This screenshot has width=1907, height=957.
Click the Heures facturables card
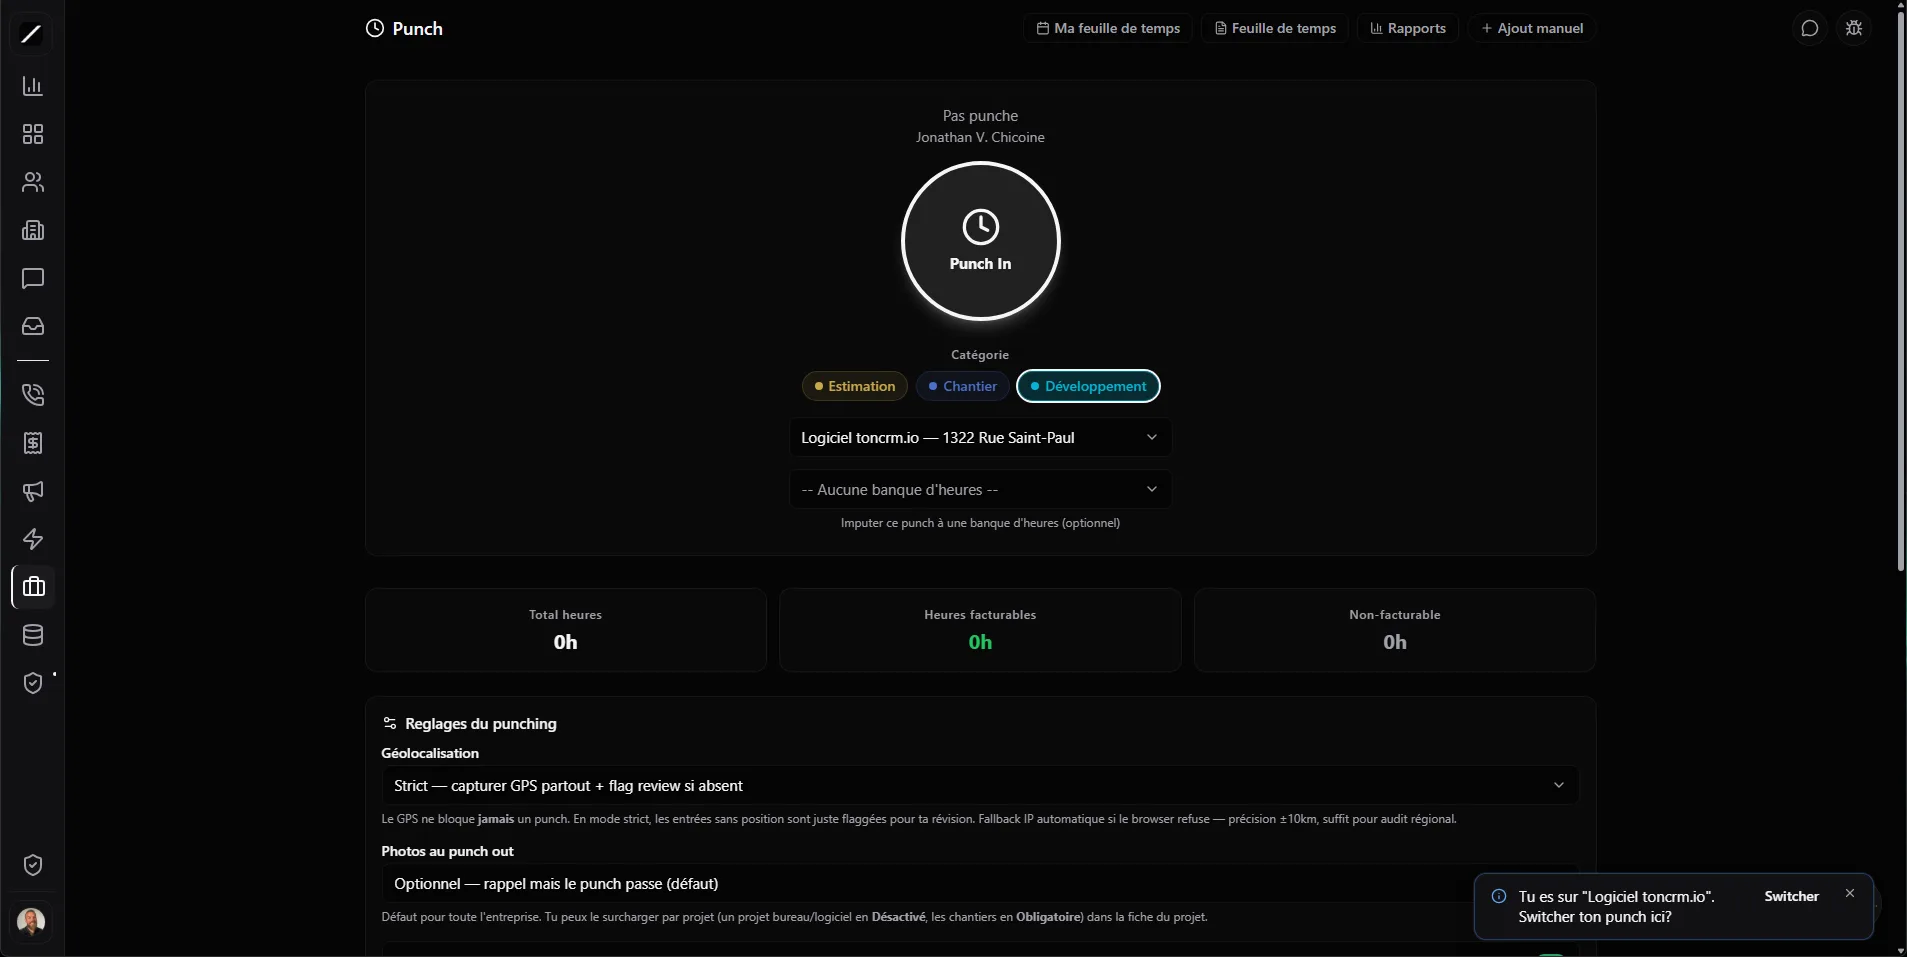pyautogui.click(x=980, y=630)
